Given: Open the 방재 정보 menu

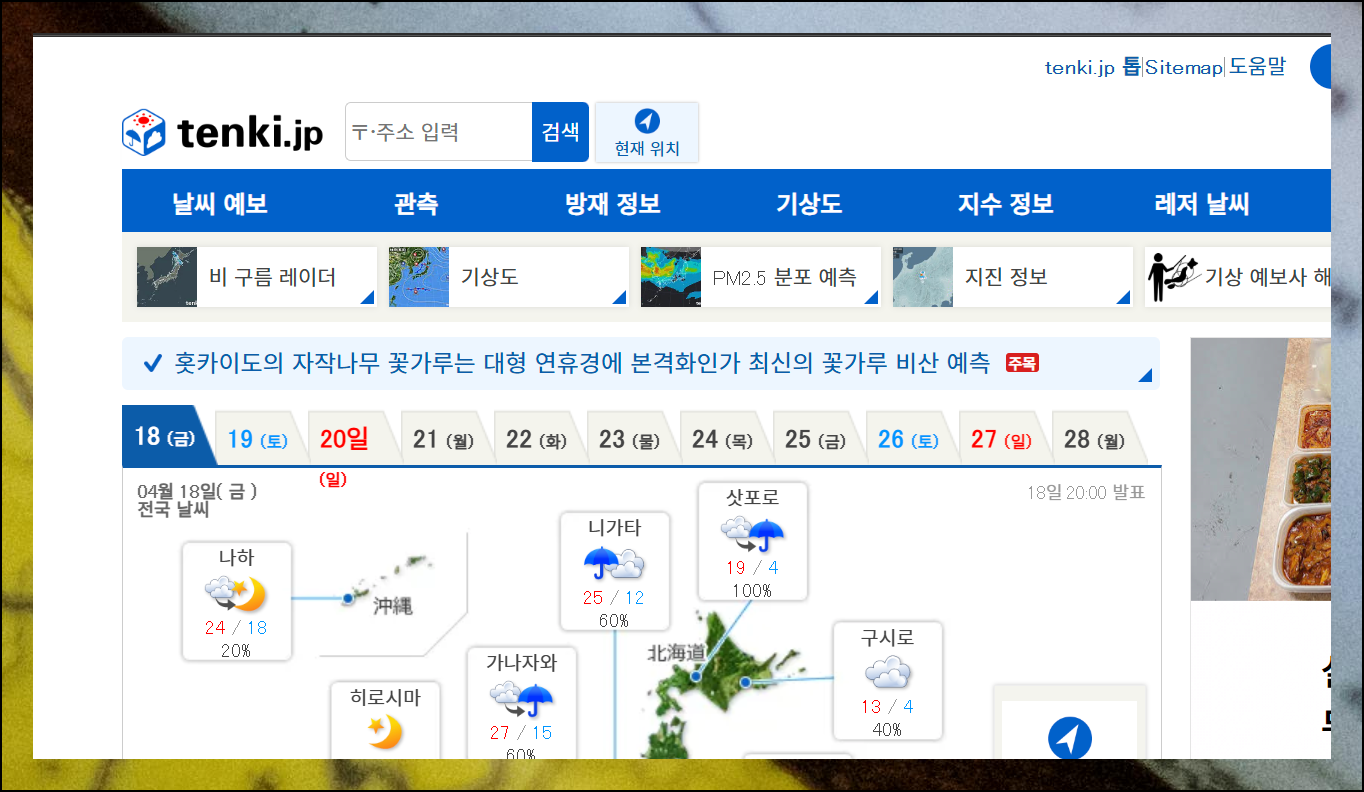Looking at the screenshot, I should point(613,205).
